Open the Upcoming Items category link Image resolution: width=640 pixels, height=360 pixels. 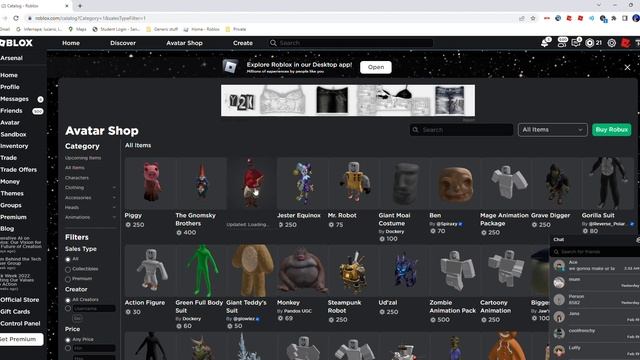83,158
